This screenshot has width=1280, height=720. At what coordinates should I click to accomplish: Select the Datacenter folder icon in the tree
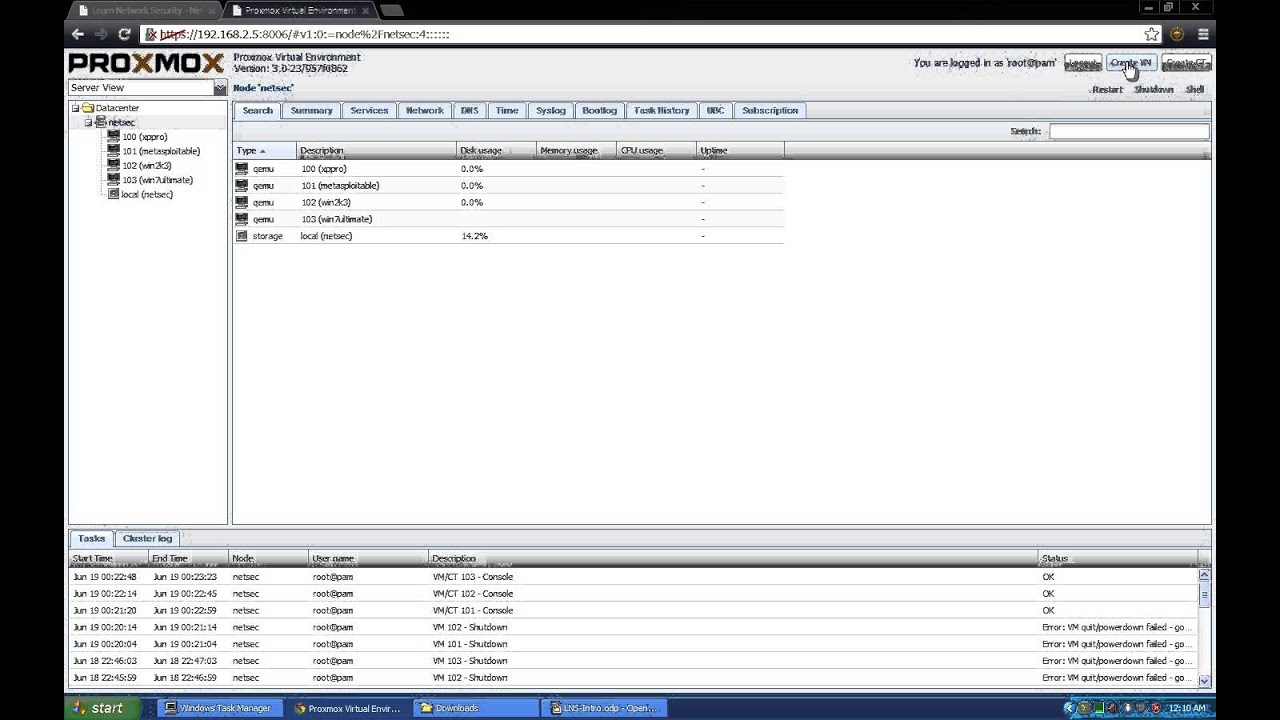(88, 108)
